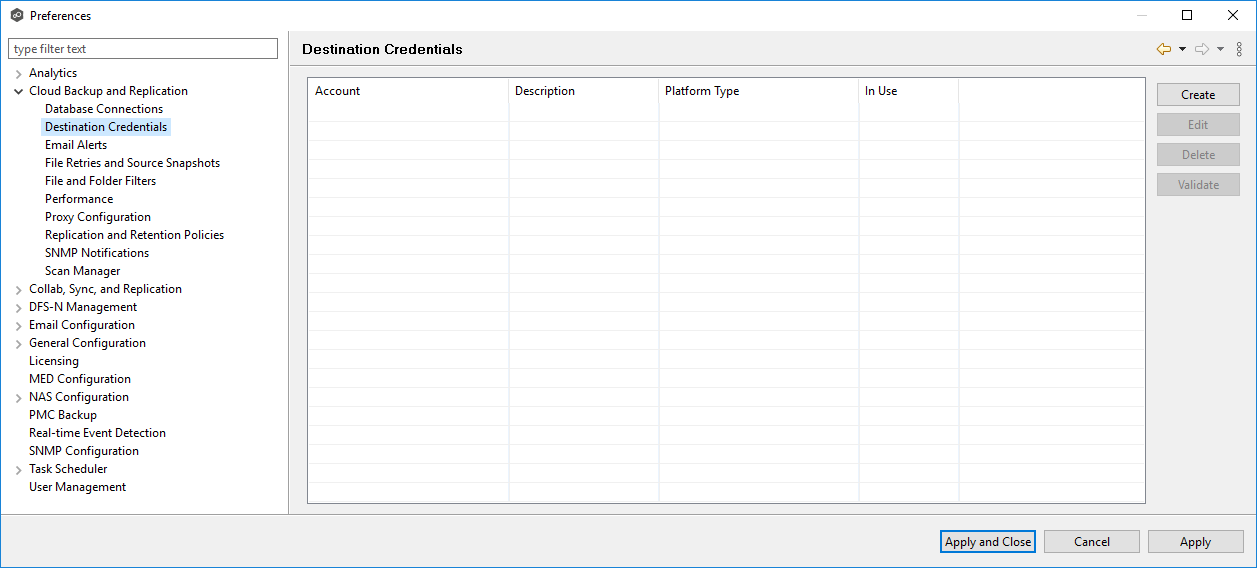Open Email Alerts preferences page

(76, 145)
